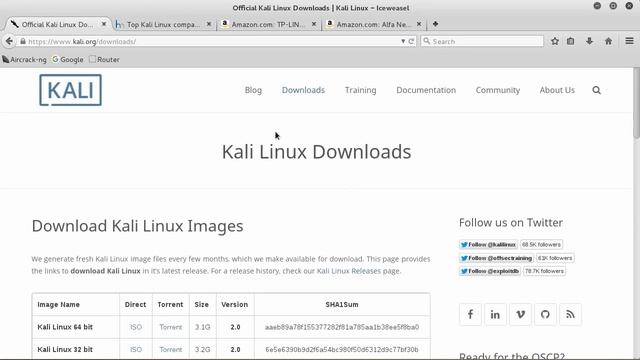Screen dimensions: 640x360
Task: Open the Iceweasel hamburger menu
Action: (629, 41)
